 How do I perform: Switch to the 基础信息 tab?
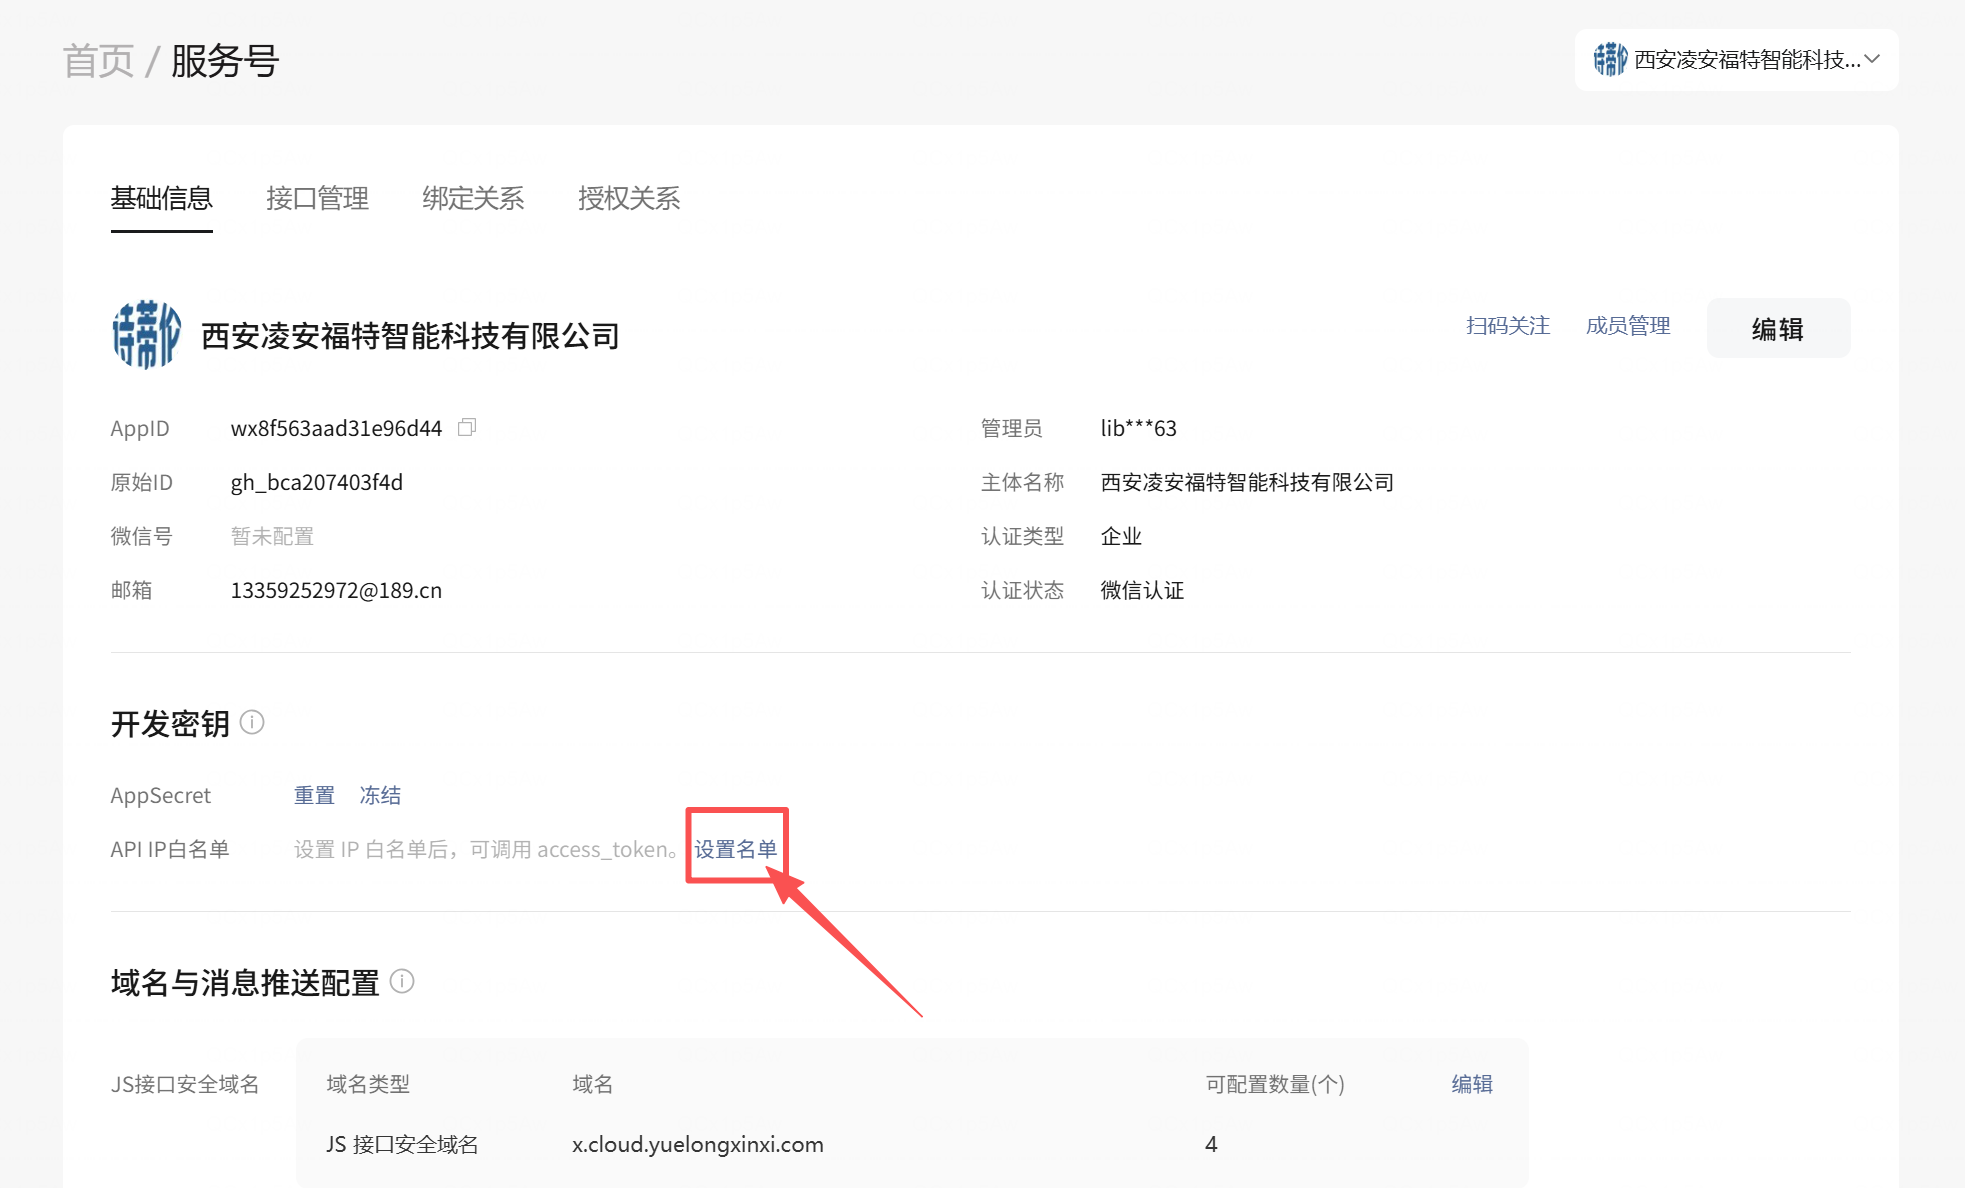point(162,198)
